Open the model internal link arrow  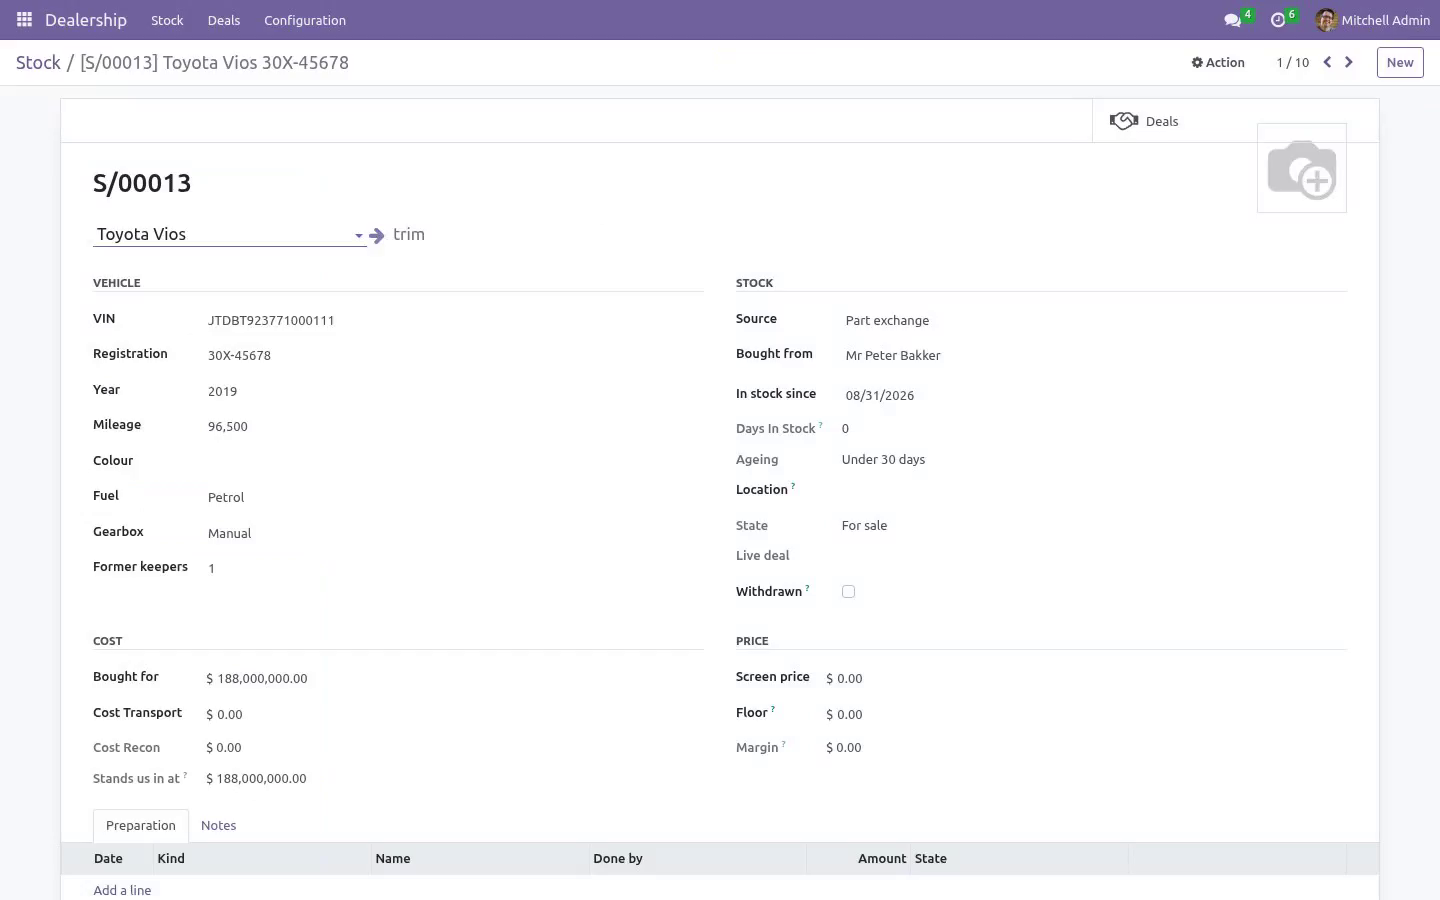pyautogui.click(x=377, y=236)
